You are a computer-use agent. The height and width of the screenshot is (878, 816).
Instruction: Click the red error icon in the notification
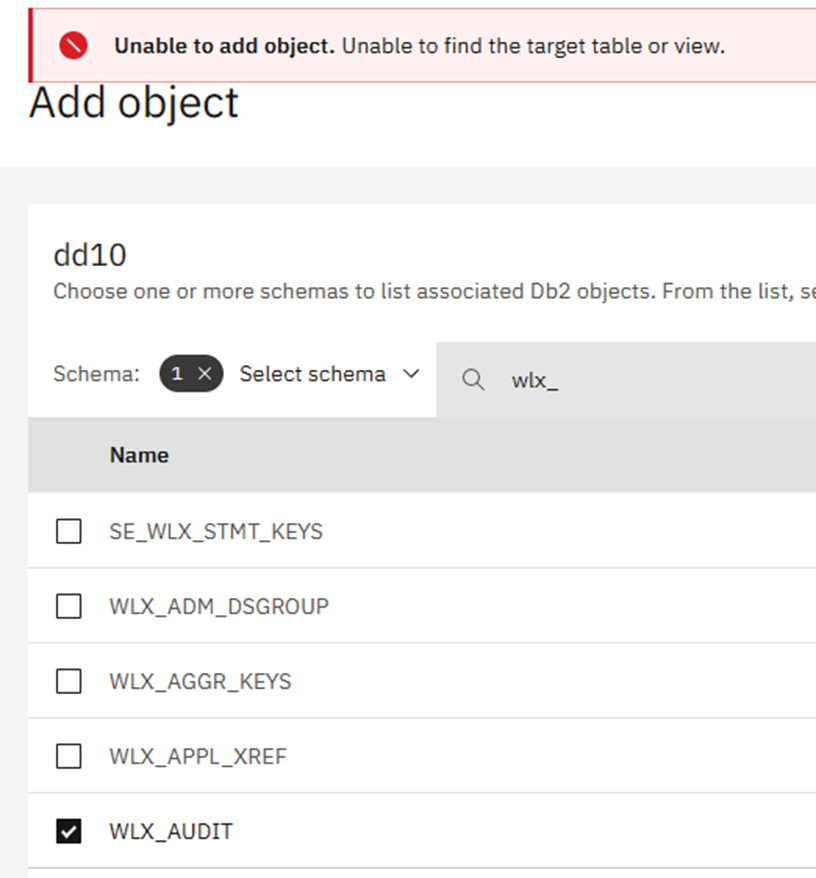click(73, 45)
